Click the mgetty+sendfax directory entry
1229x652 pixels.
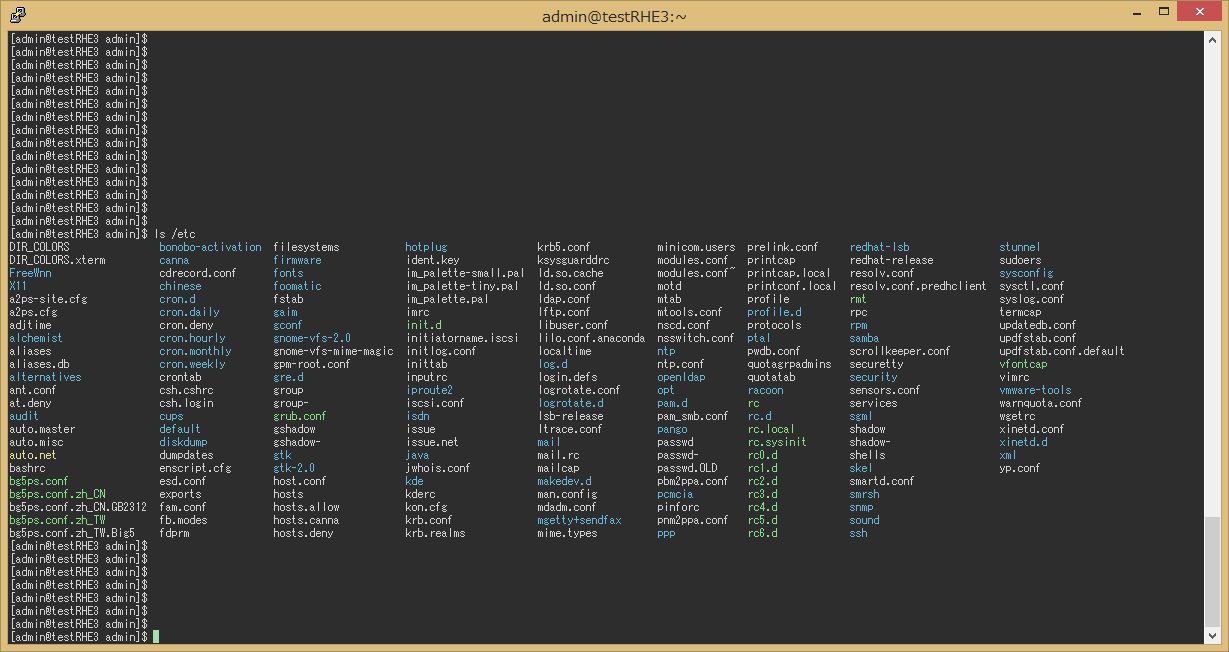[x=579, y=520]
